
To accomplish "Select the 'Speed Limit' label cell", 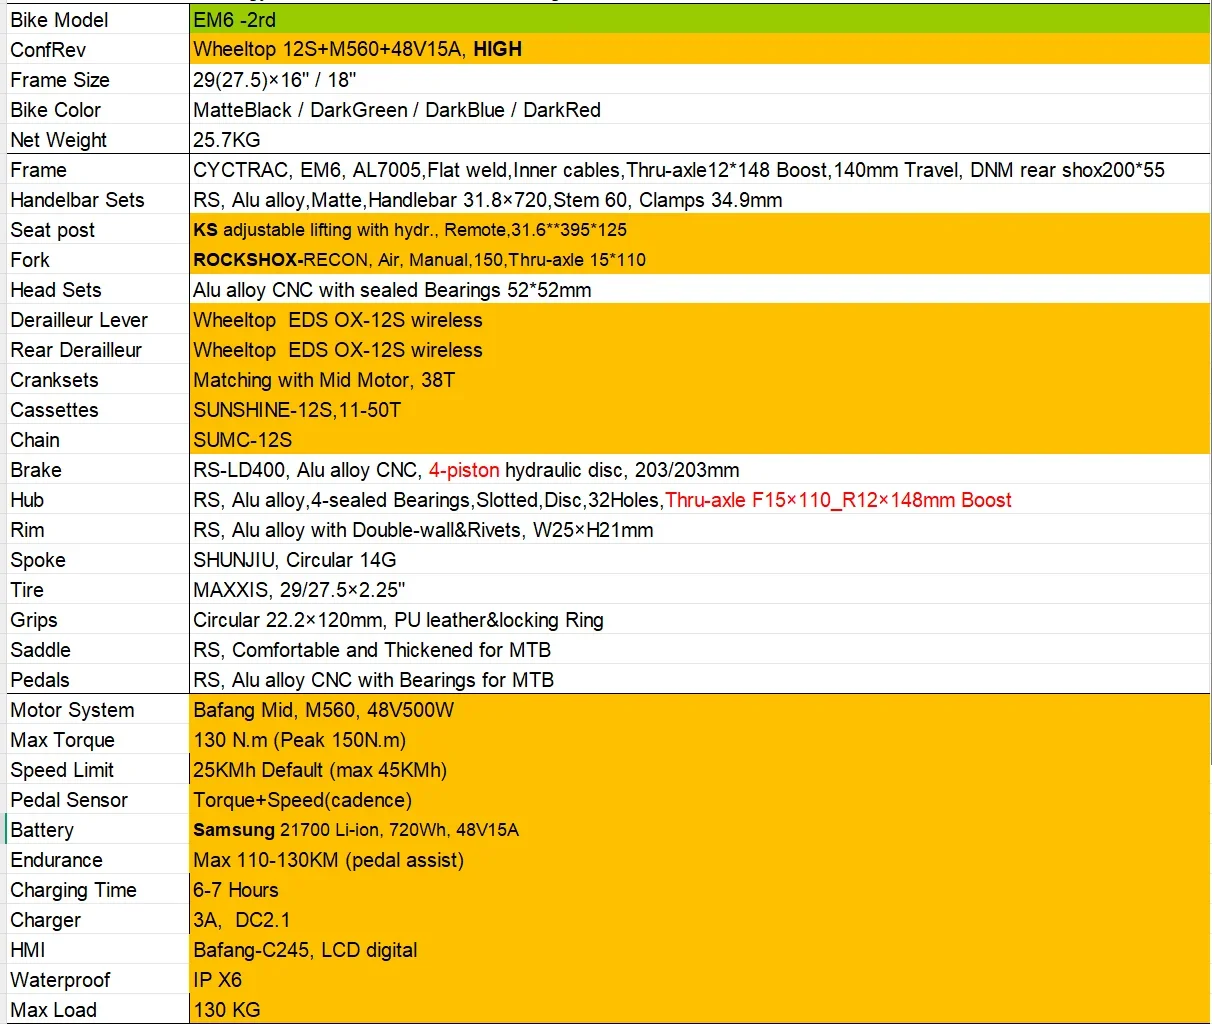I will tap(96, 770).
